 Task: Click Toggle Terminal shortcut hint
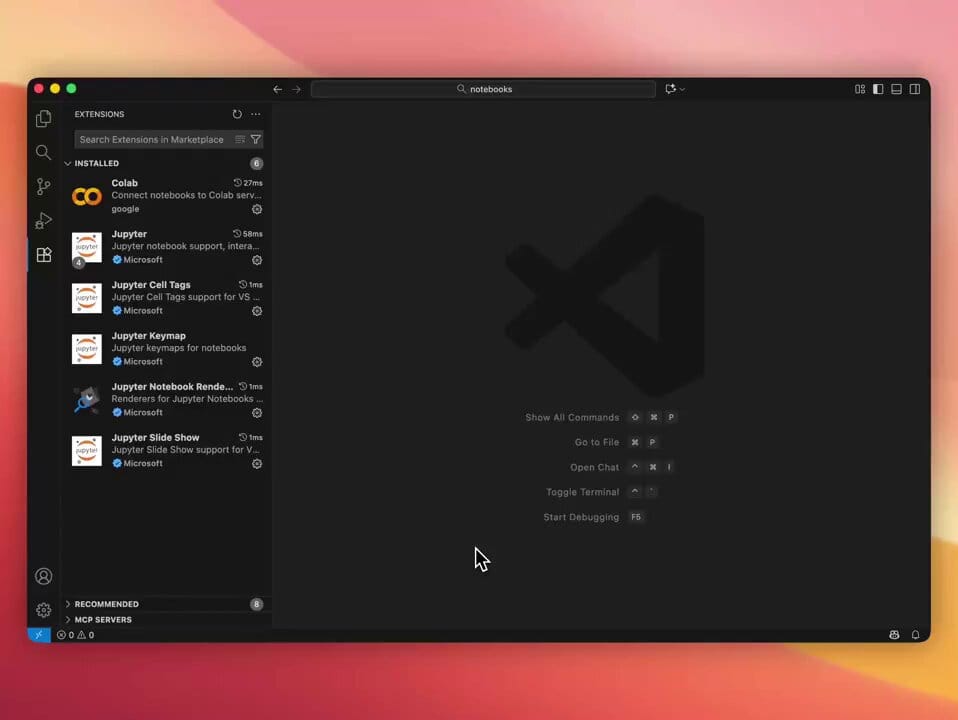(602, 492)
